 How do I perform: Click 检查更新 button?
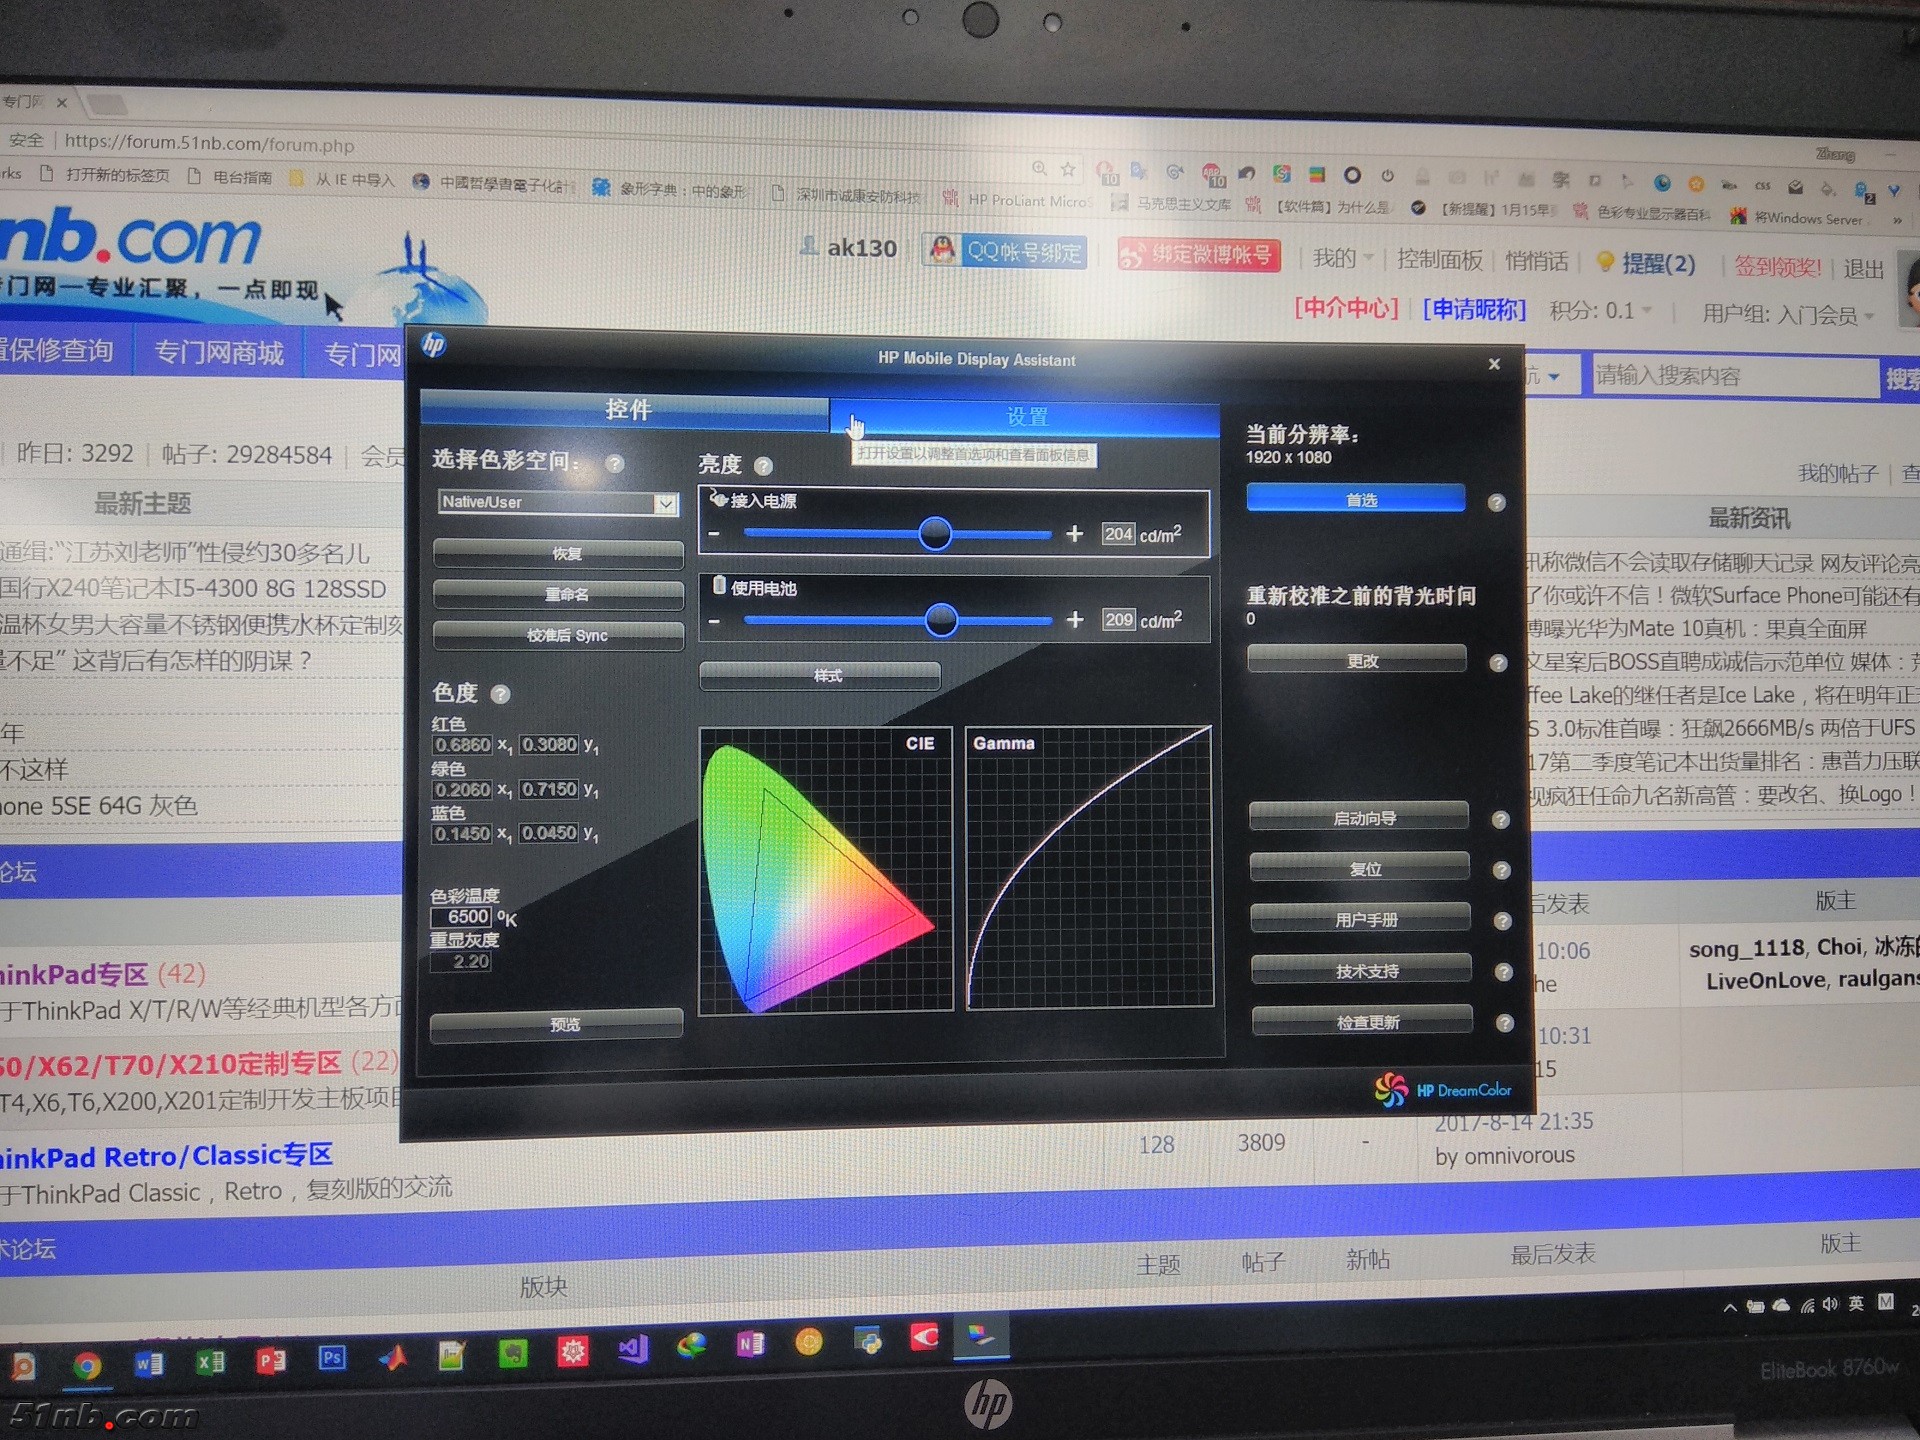1362,1021
